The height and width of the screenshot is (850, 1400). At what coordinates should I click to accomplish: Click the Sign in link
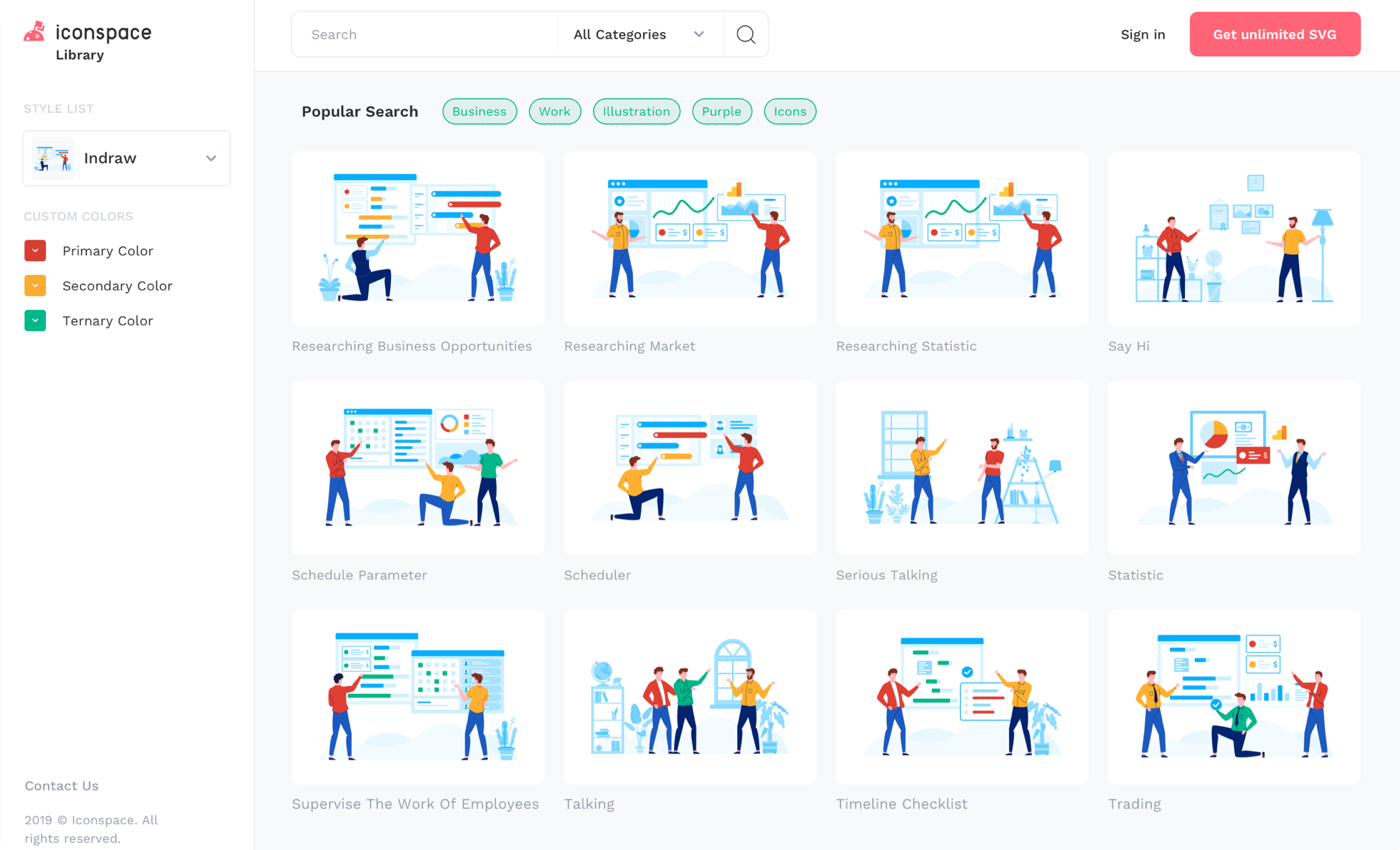[1142, 35]
